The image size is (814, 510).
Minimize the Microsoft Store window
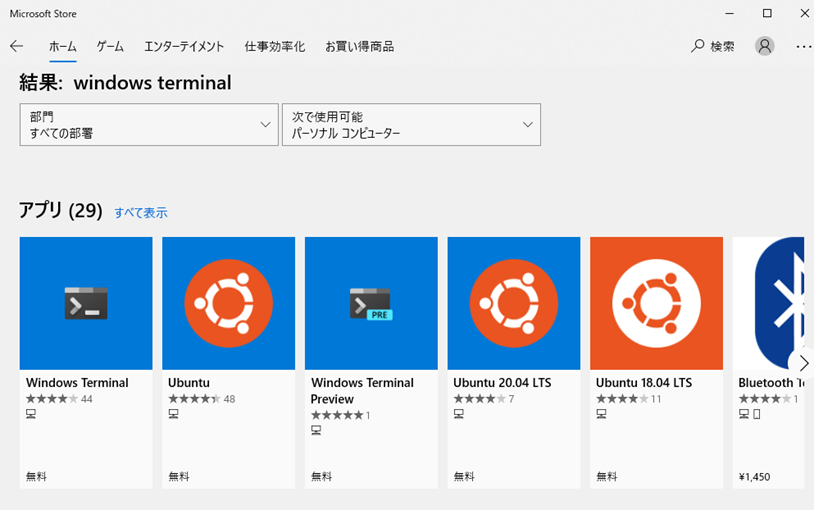(x=729, y=14)
